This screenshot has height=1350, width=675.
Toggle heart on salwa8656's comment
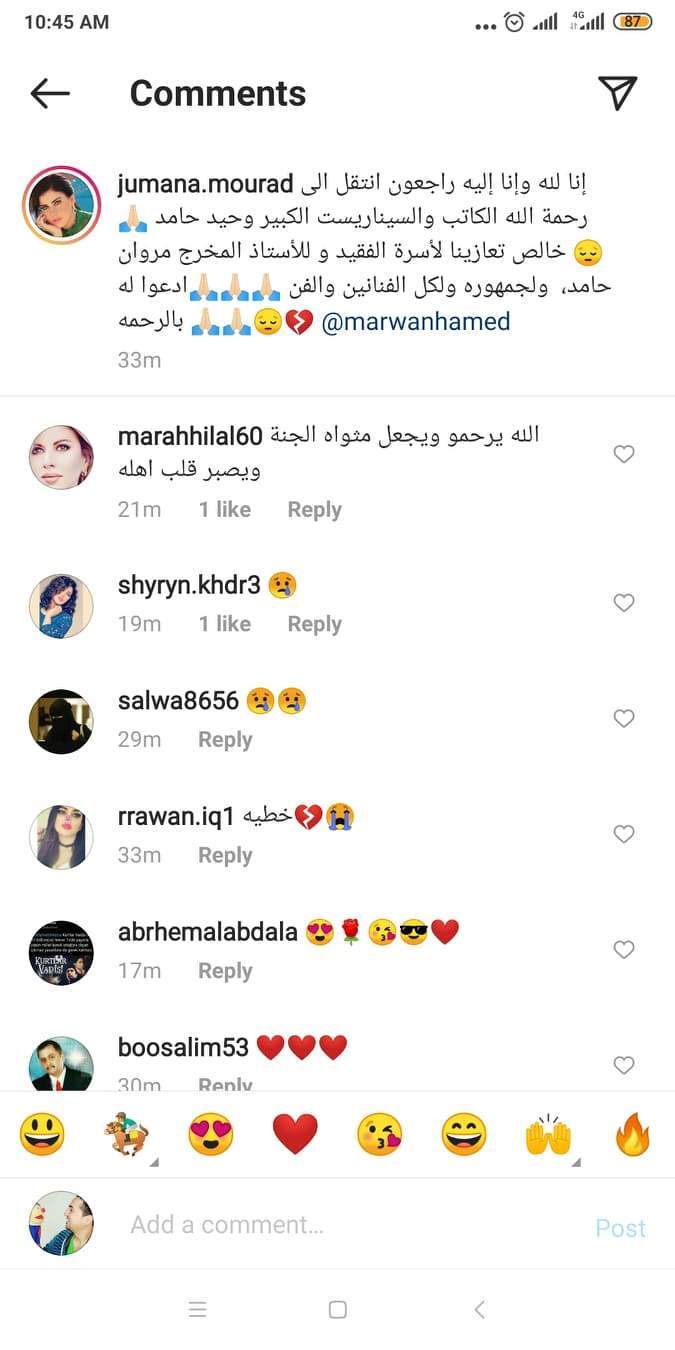coord(623,719)
